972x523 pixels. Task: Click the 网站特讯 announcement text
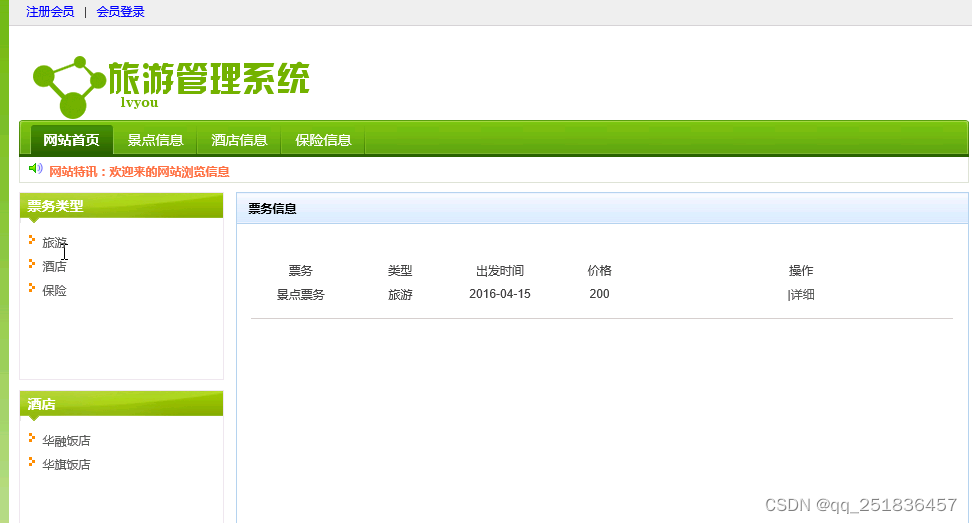point(139,172)
